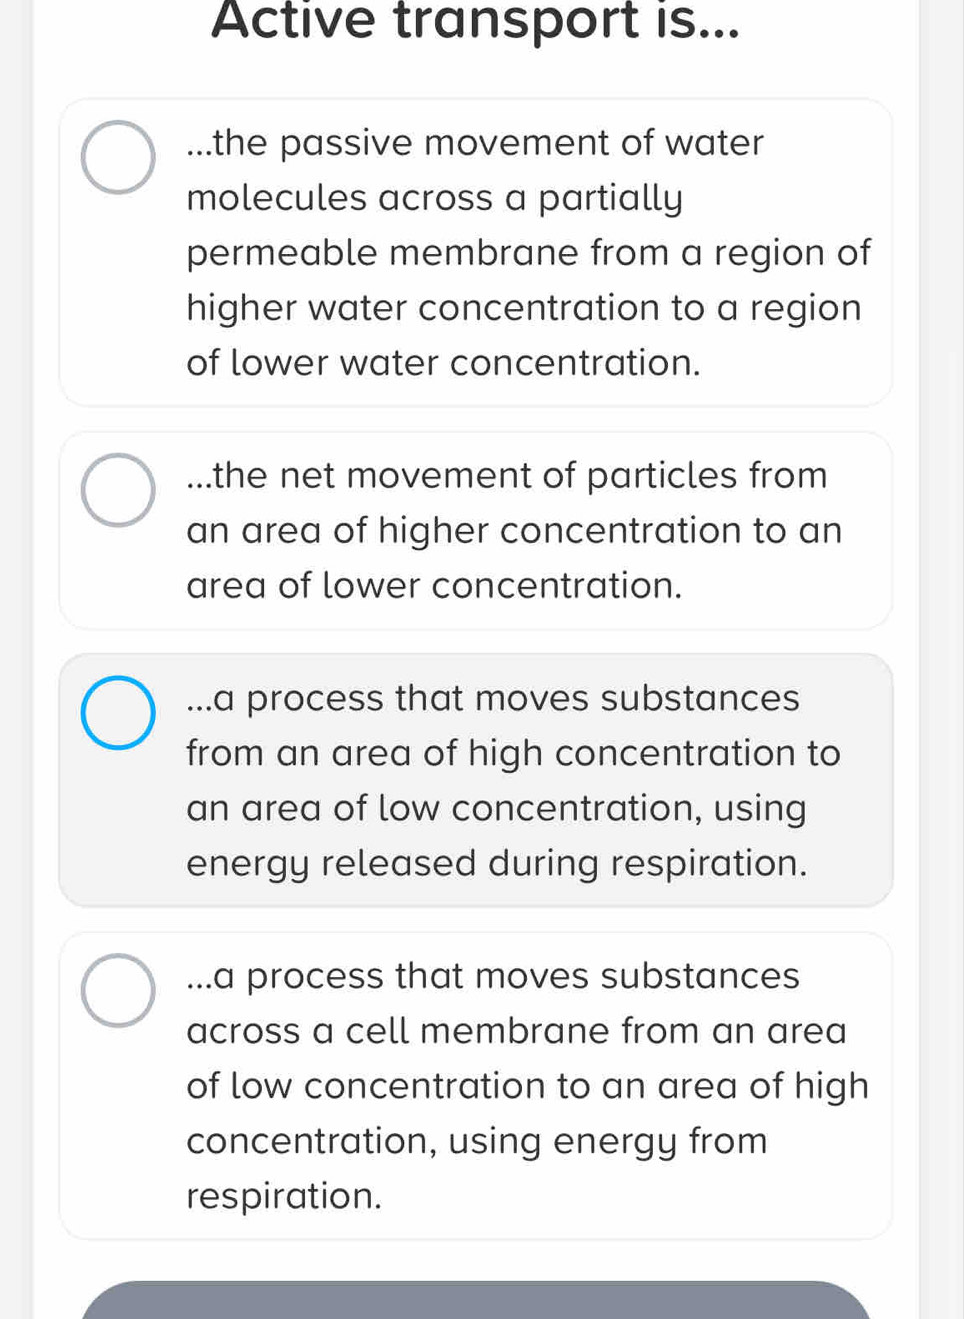
Task: Click text 'concentration, using energy from'
Action: 477,1141
